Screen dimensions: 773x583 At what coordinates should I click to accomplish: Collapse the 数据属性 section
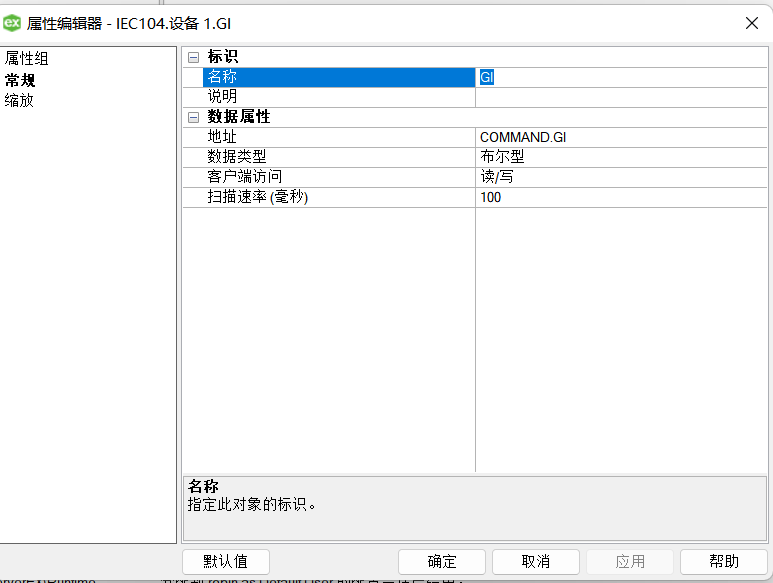click(194, 117)
